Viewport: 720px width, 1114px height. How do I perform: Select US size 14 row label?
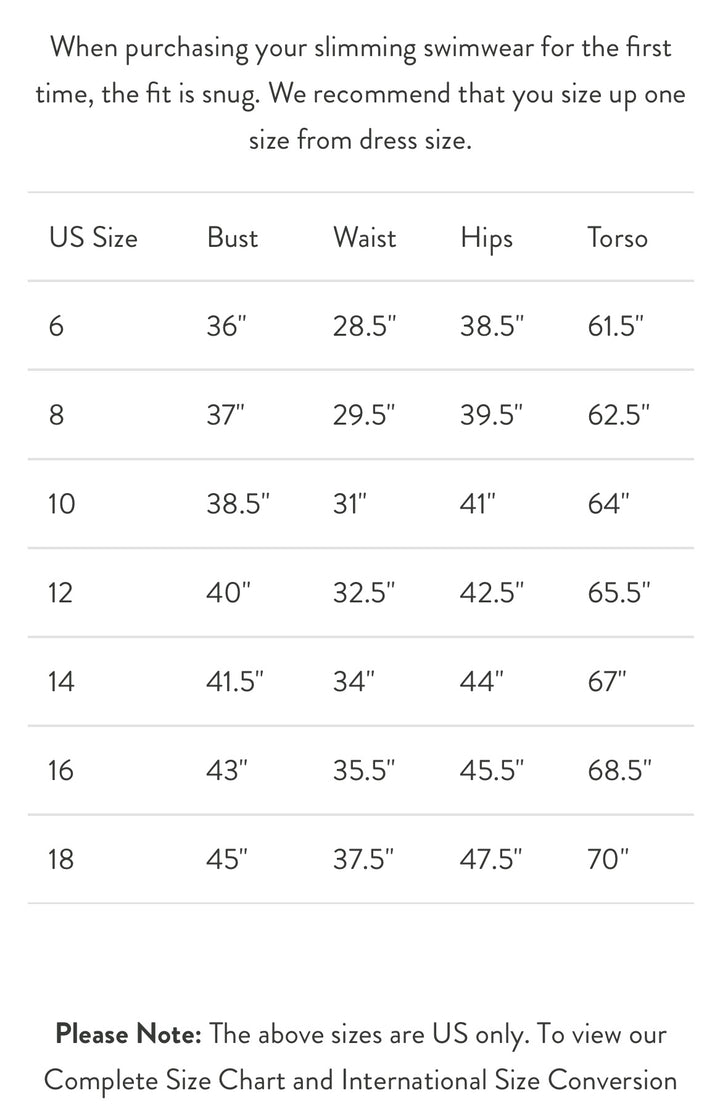(x=61, y=681)
